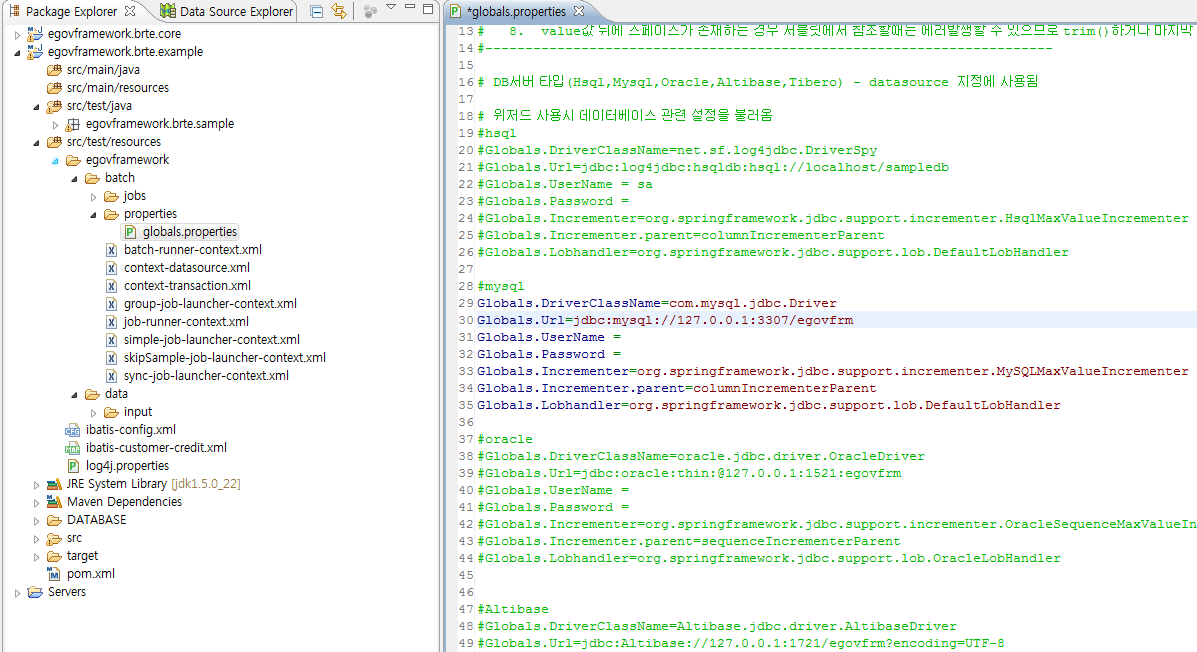This screenshot has height=652, width=1197.
Task: Click the globals.properties file icon in tree
Action: tap(131, 232)
